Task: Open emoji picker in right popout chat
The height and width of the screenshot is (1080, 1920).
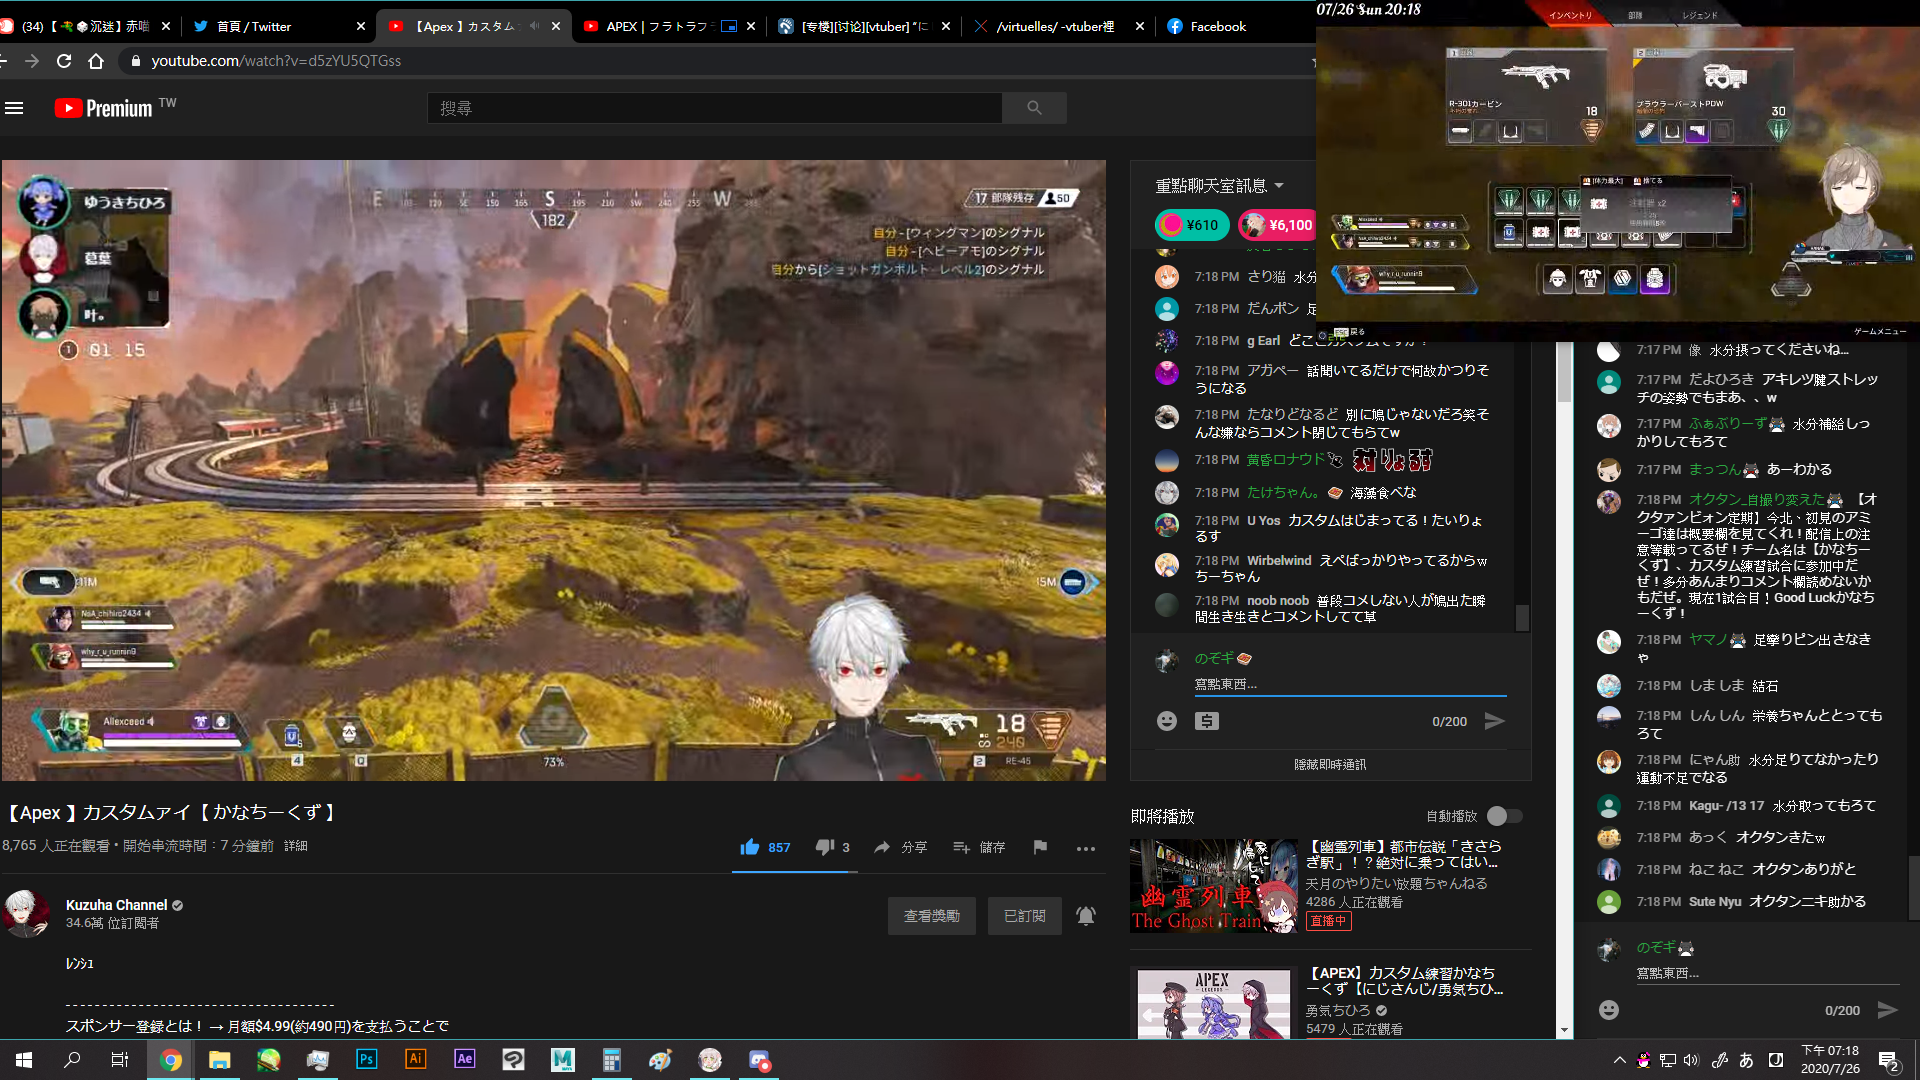Action: pos(1608,1010)
